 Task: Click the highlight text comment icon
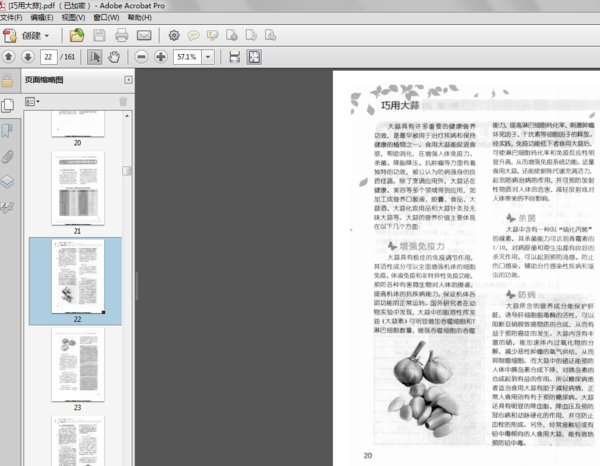click(x=213, y=36)
